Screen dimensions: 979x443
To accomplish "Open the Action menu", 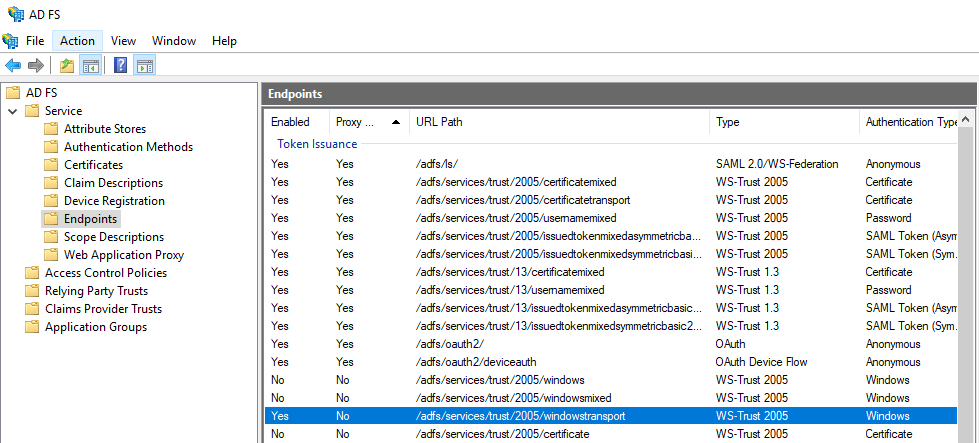I will (77, 41).
